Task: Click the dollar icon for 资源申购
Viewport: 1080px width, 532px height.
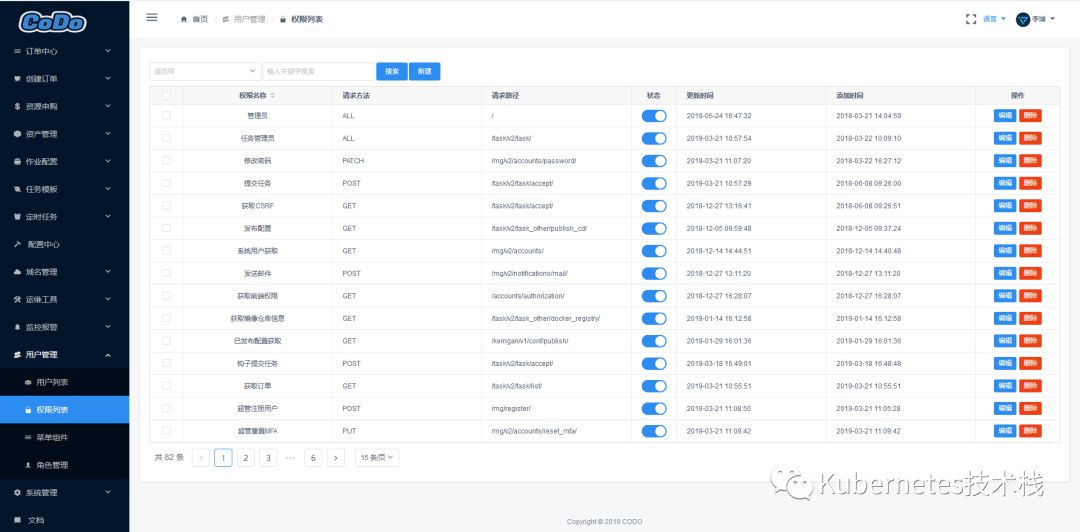Action: pyautogui.click(x=18, y=106)
